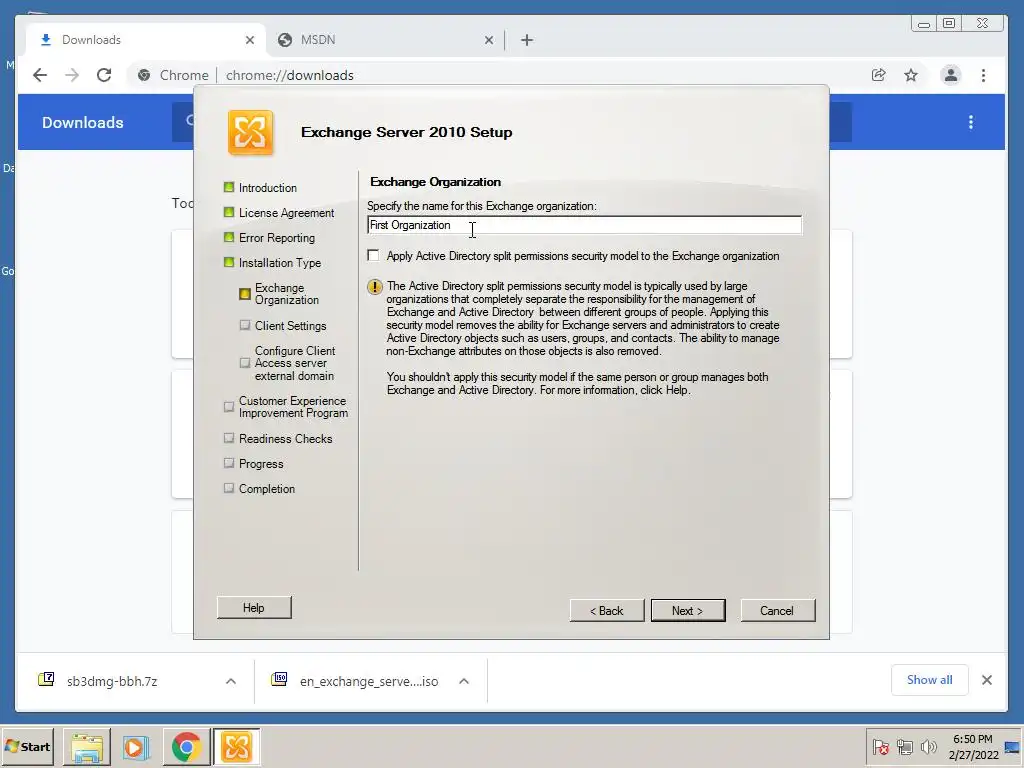Enable Active Directory split permissions checkbox

[x=373, y=255]
